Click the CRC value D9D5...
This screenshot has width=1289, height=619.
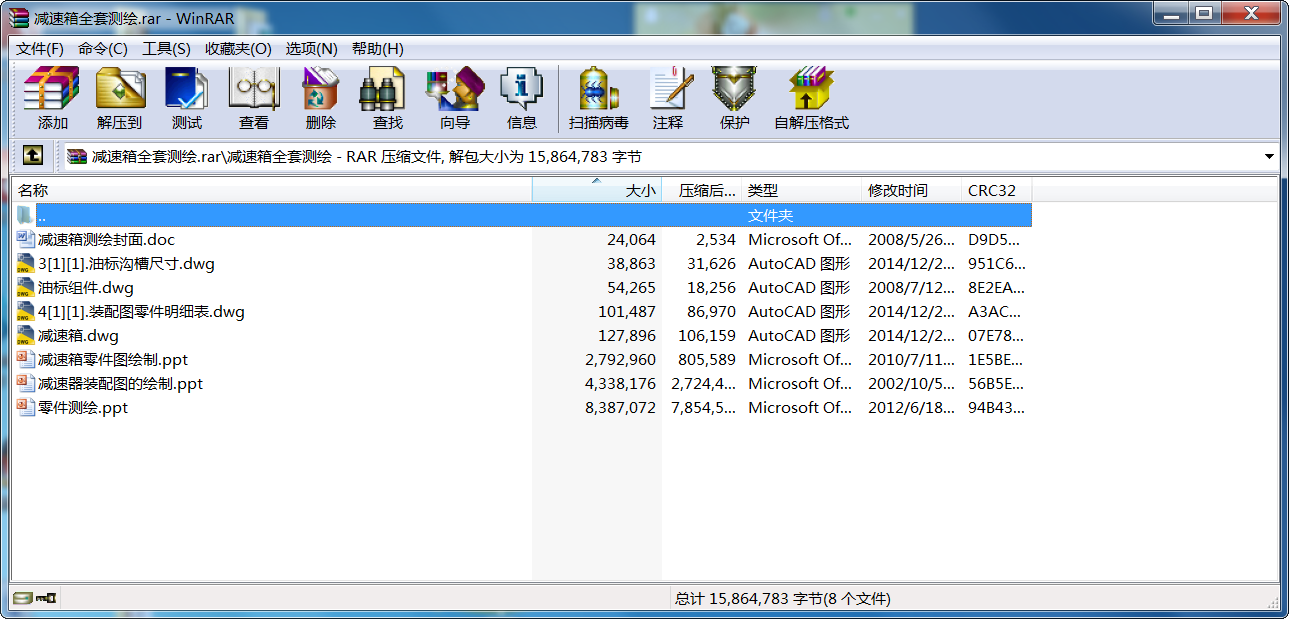pos(996,239)
